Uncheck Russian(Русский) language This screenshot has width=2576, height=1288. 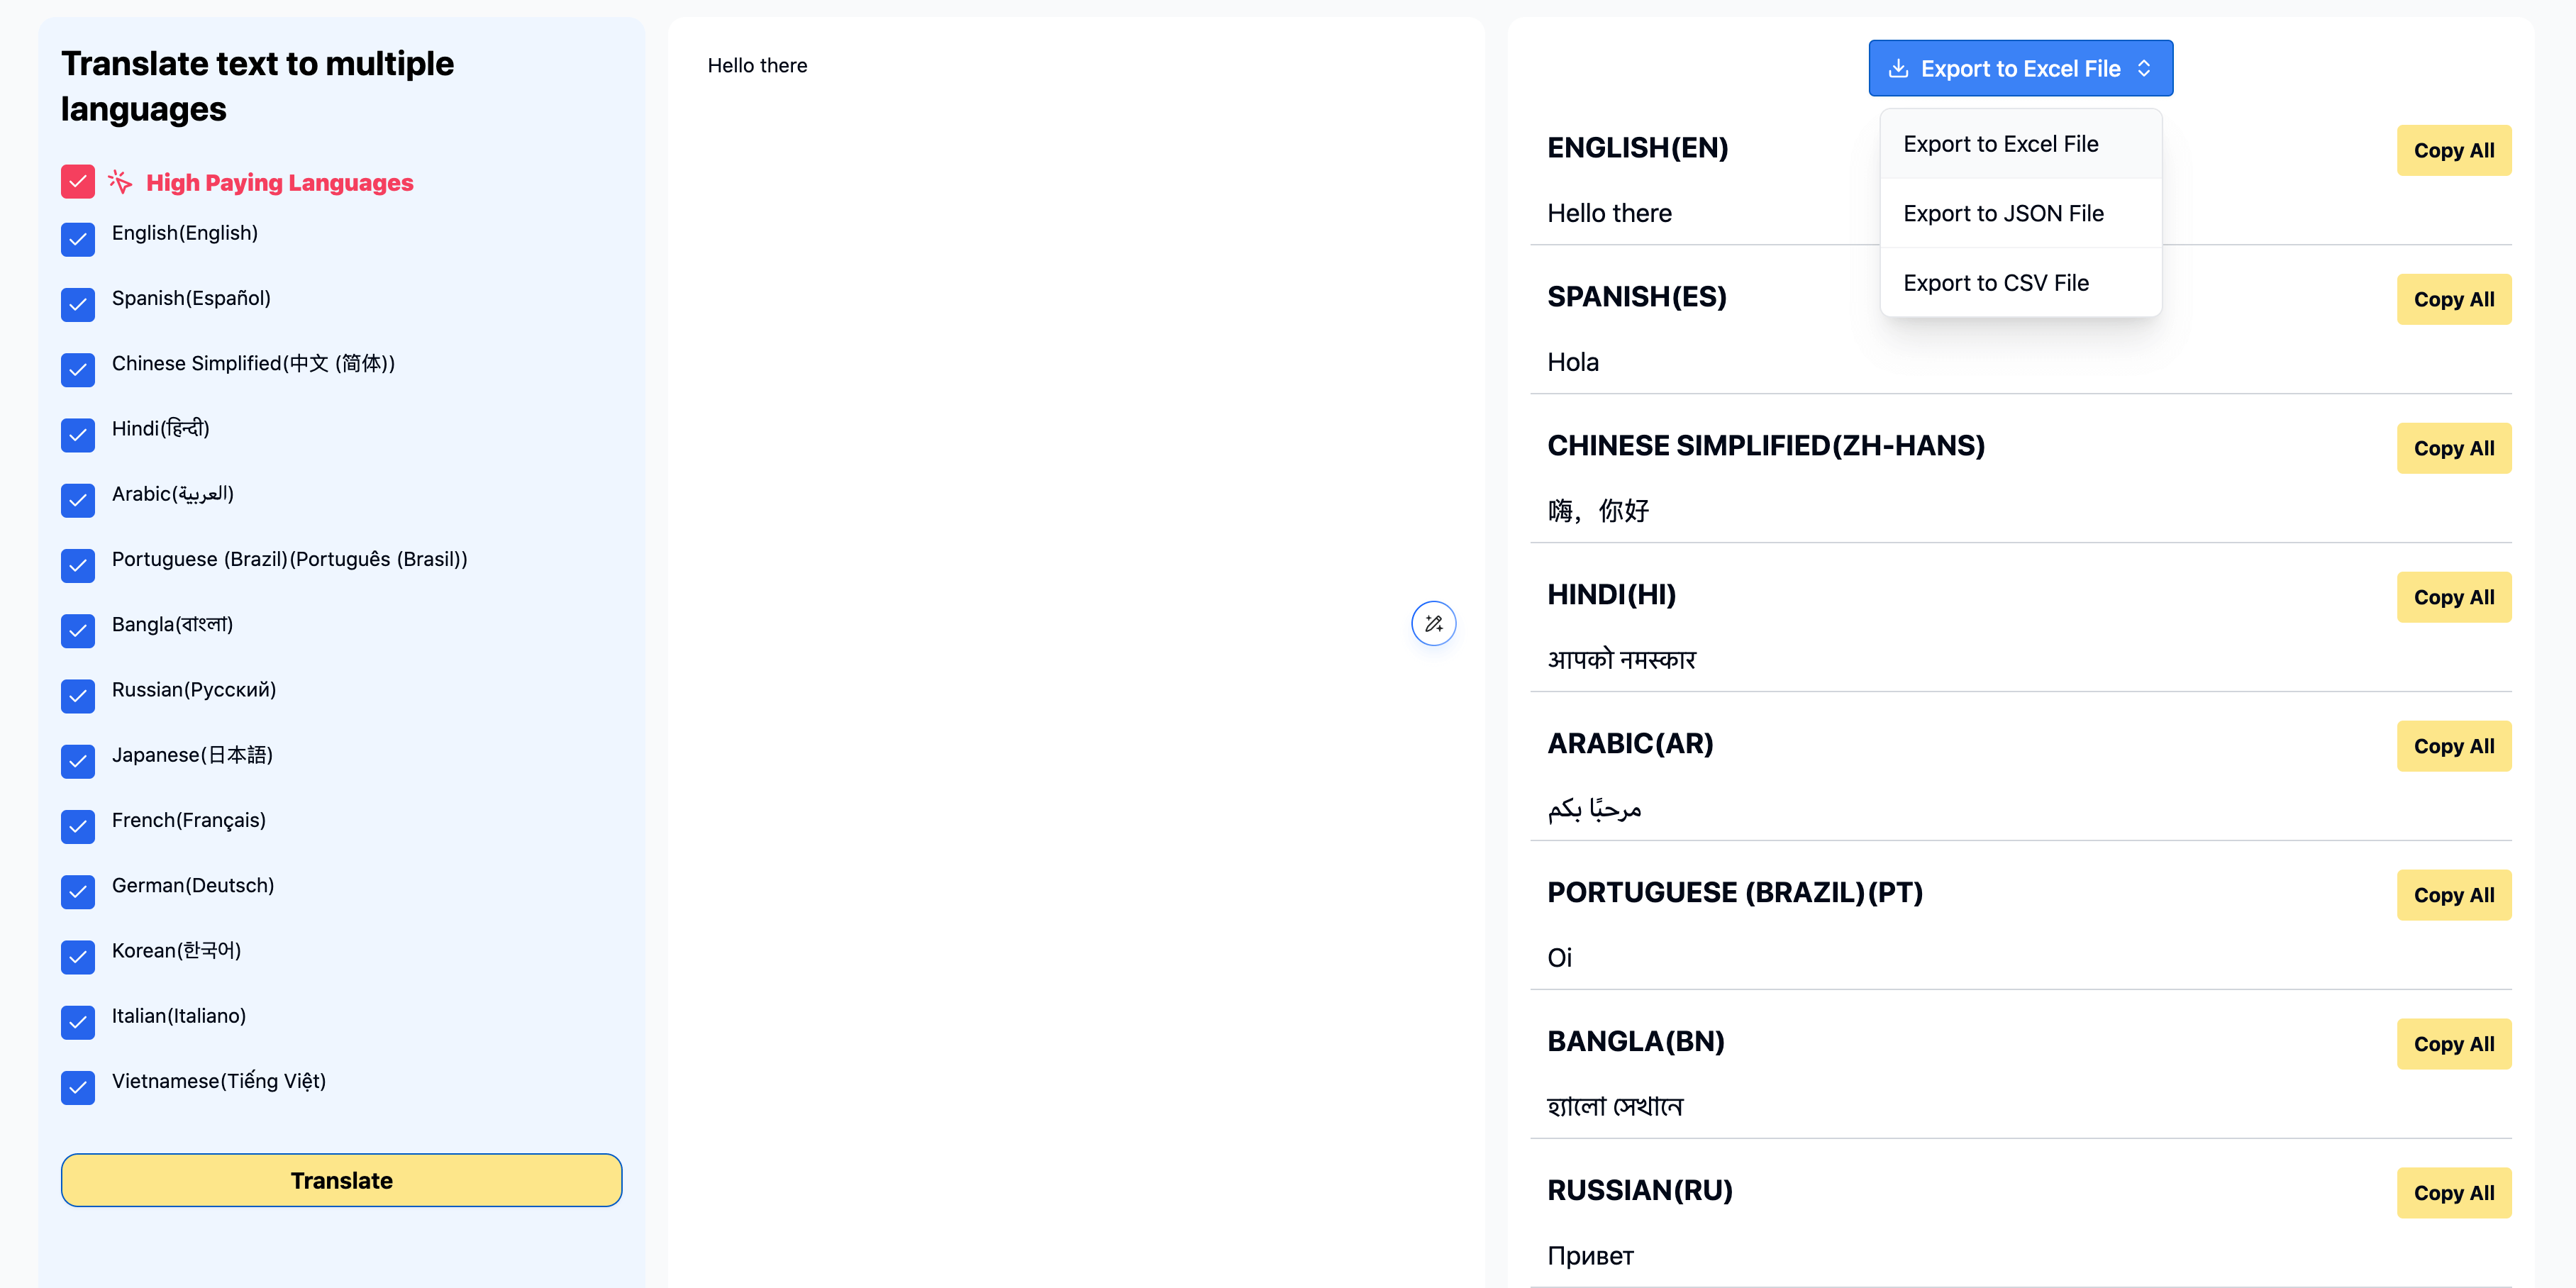tap(77, 696)
